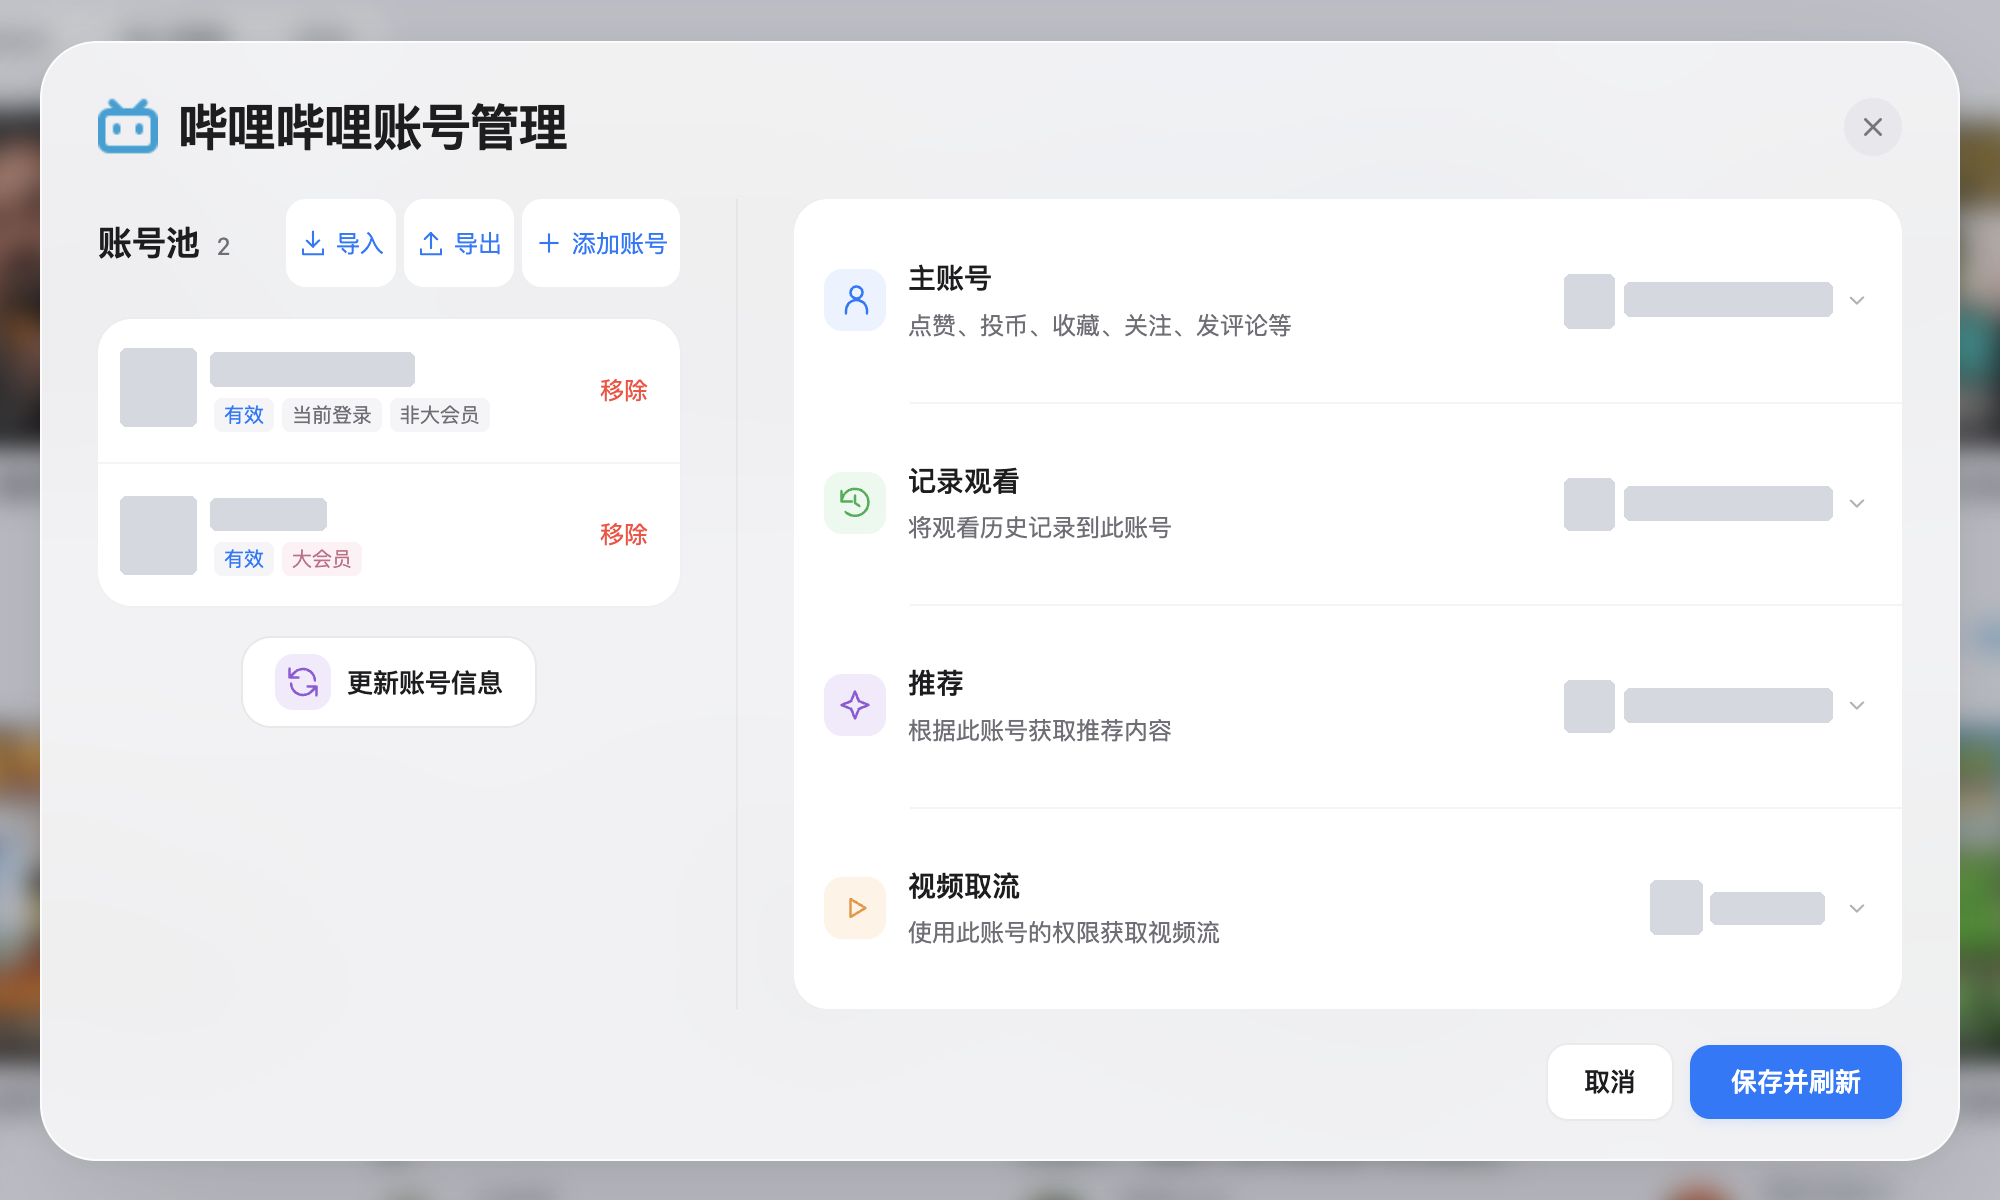The height and width of the screenshot is (1200, 2000).
Task: Click the 导出 export button
Action: pyautogui.click(x=459, y=243)
